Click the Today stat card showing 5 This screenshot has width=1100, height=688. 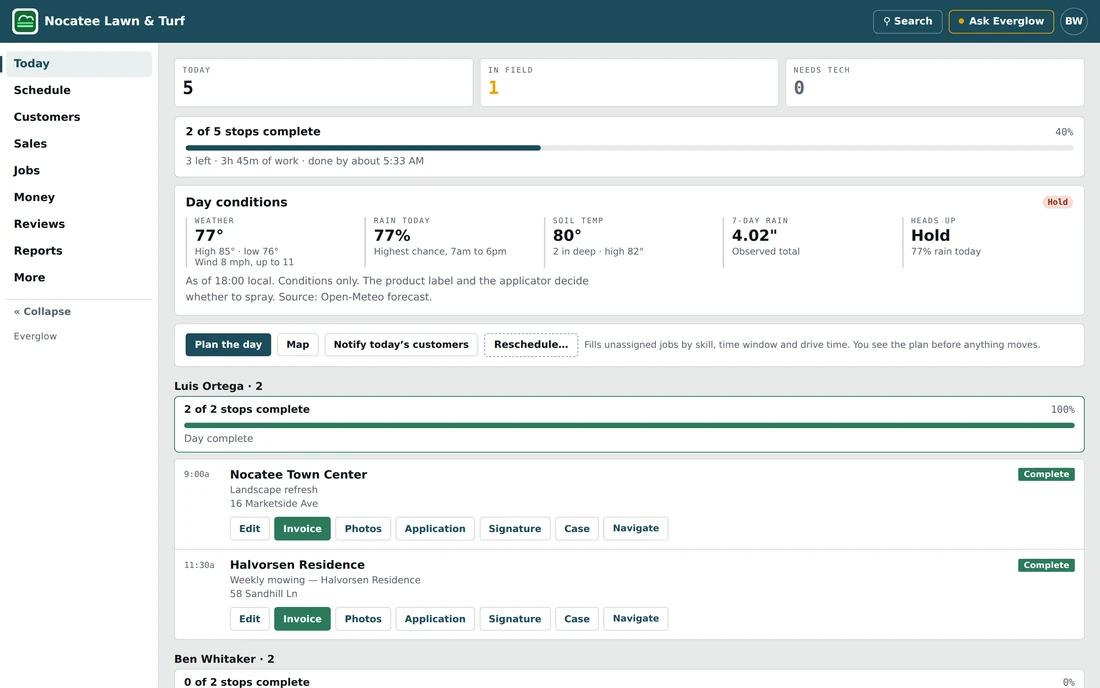pyautogui.click(x=323, y=83)
